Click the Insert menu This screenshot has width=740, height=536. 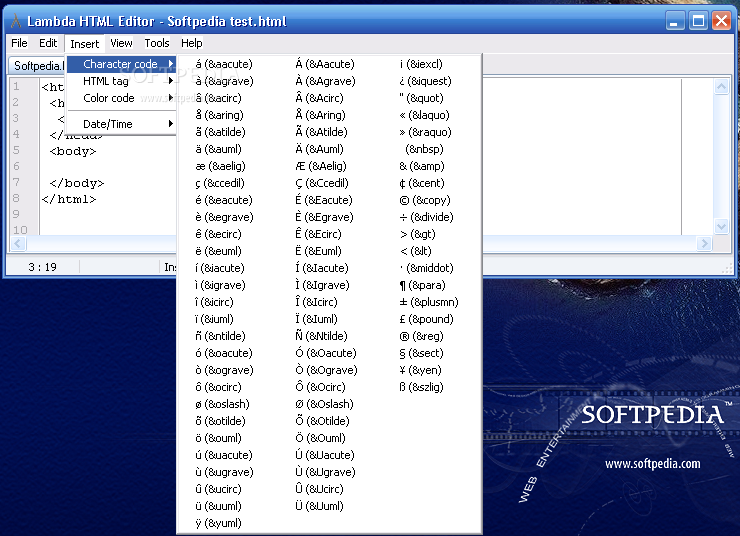point(85,44)
